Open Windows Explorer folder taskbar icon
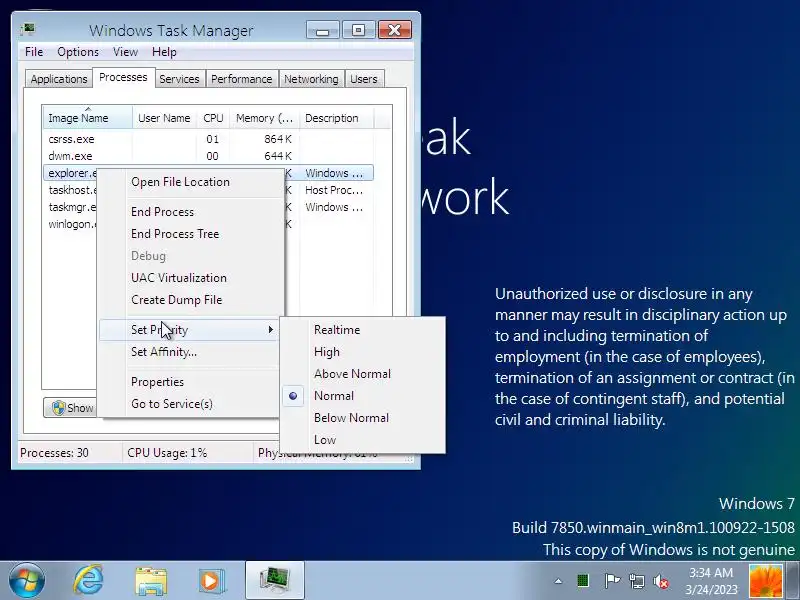Screen dimensions: 800x600 point(151,581)
